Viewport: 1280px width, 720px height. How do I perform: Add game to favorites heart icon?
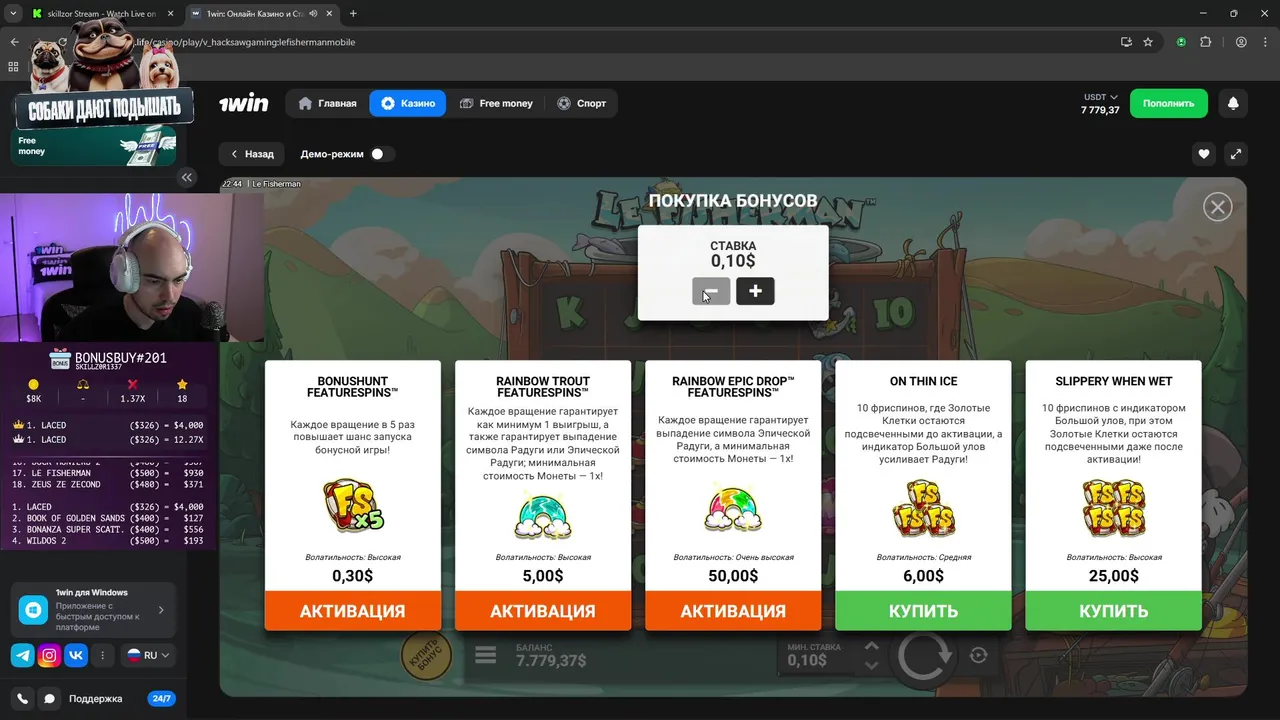1204,154
